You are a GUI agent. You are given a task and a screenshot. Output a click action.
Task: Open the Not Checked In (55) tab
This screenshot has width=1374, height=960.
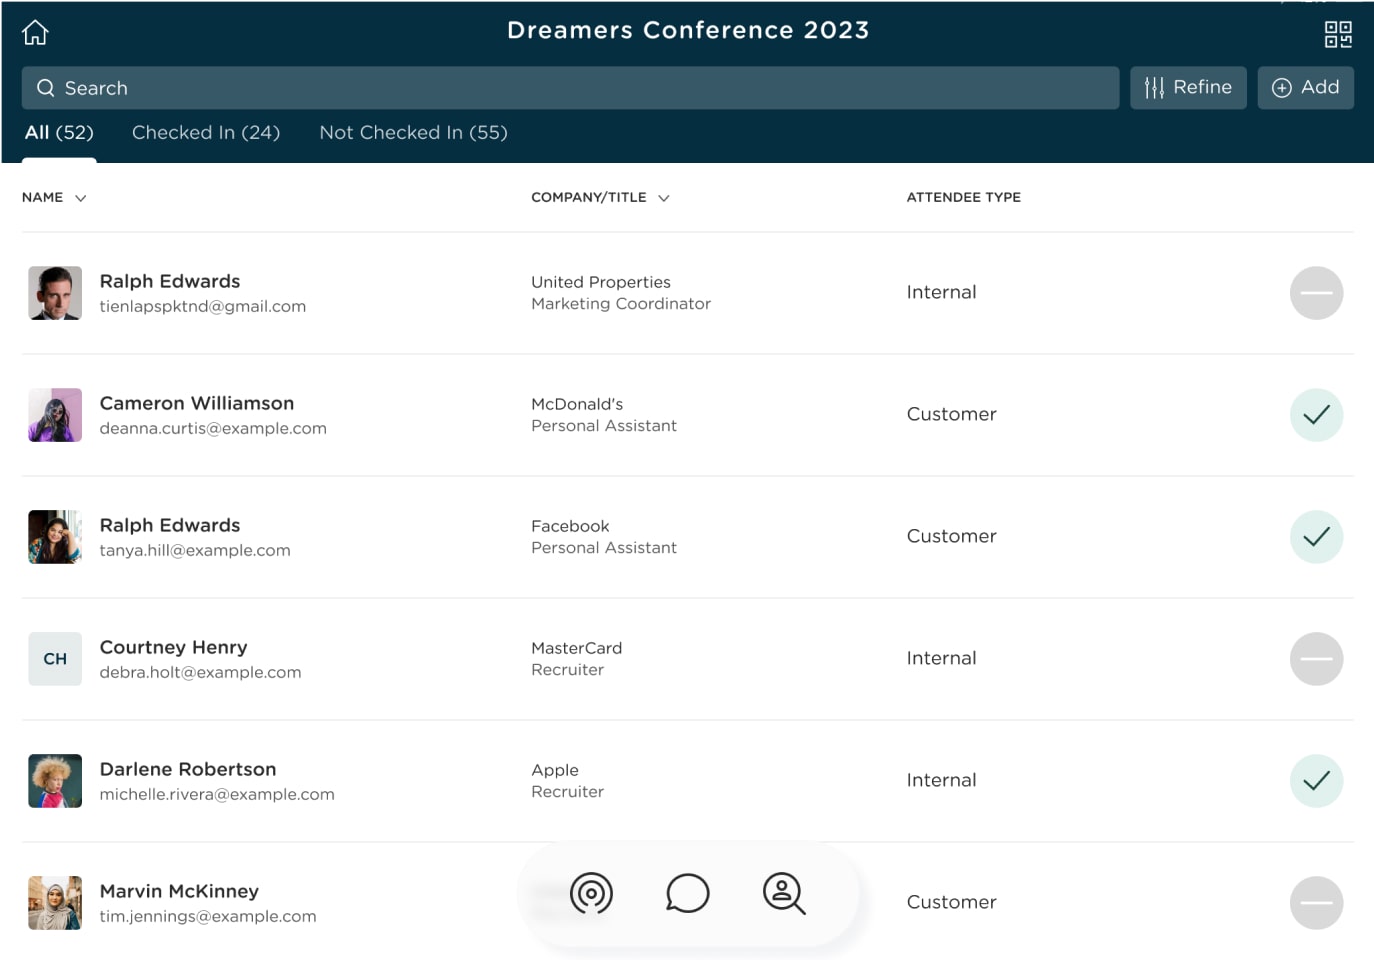click(x=413, y=132)
